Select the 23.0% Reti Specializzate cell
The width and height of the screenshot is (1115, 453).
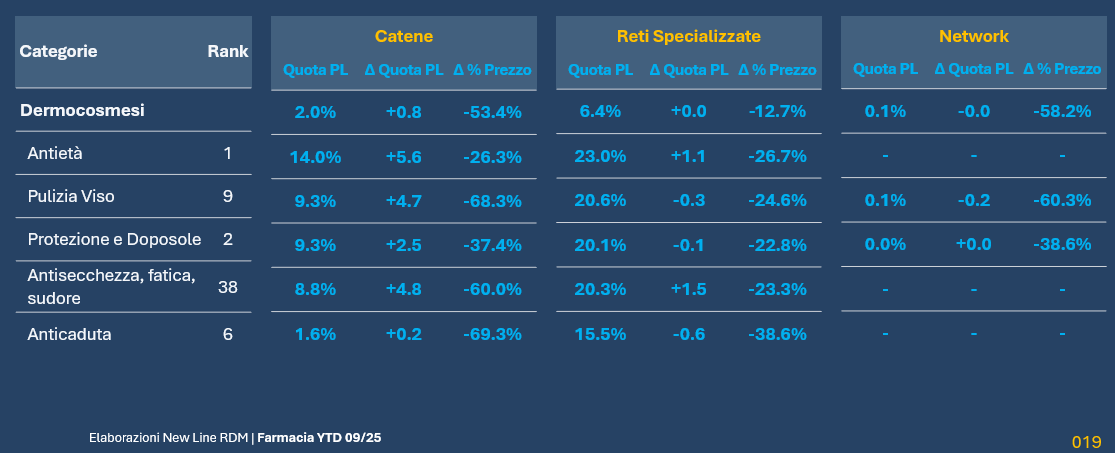pos(601,156)
